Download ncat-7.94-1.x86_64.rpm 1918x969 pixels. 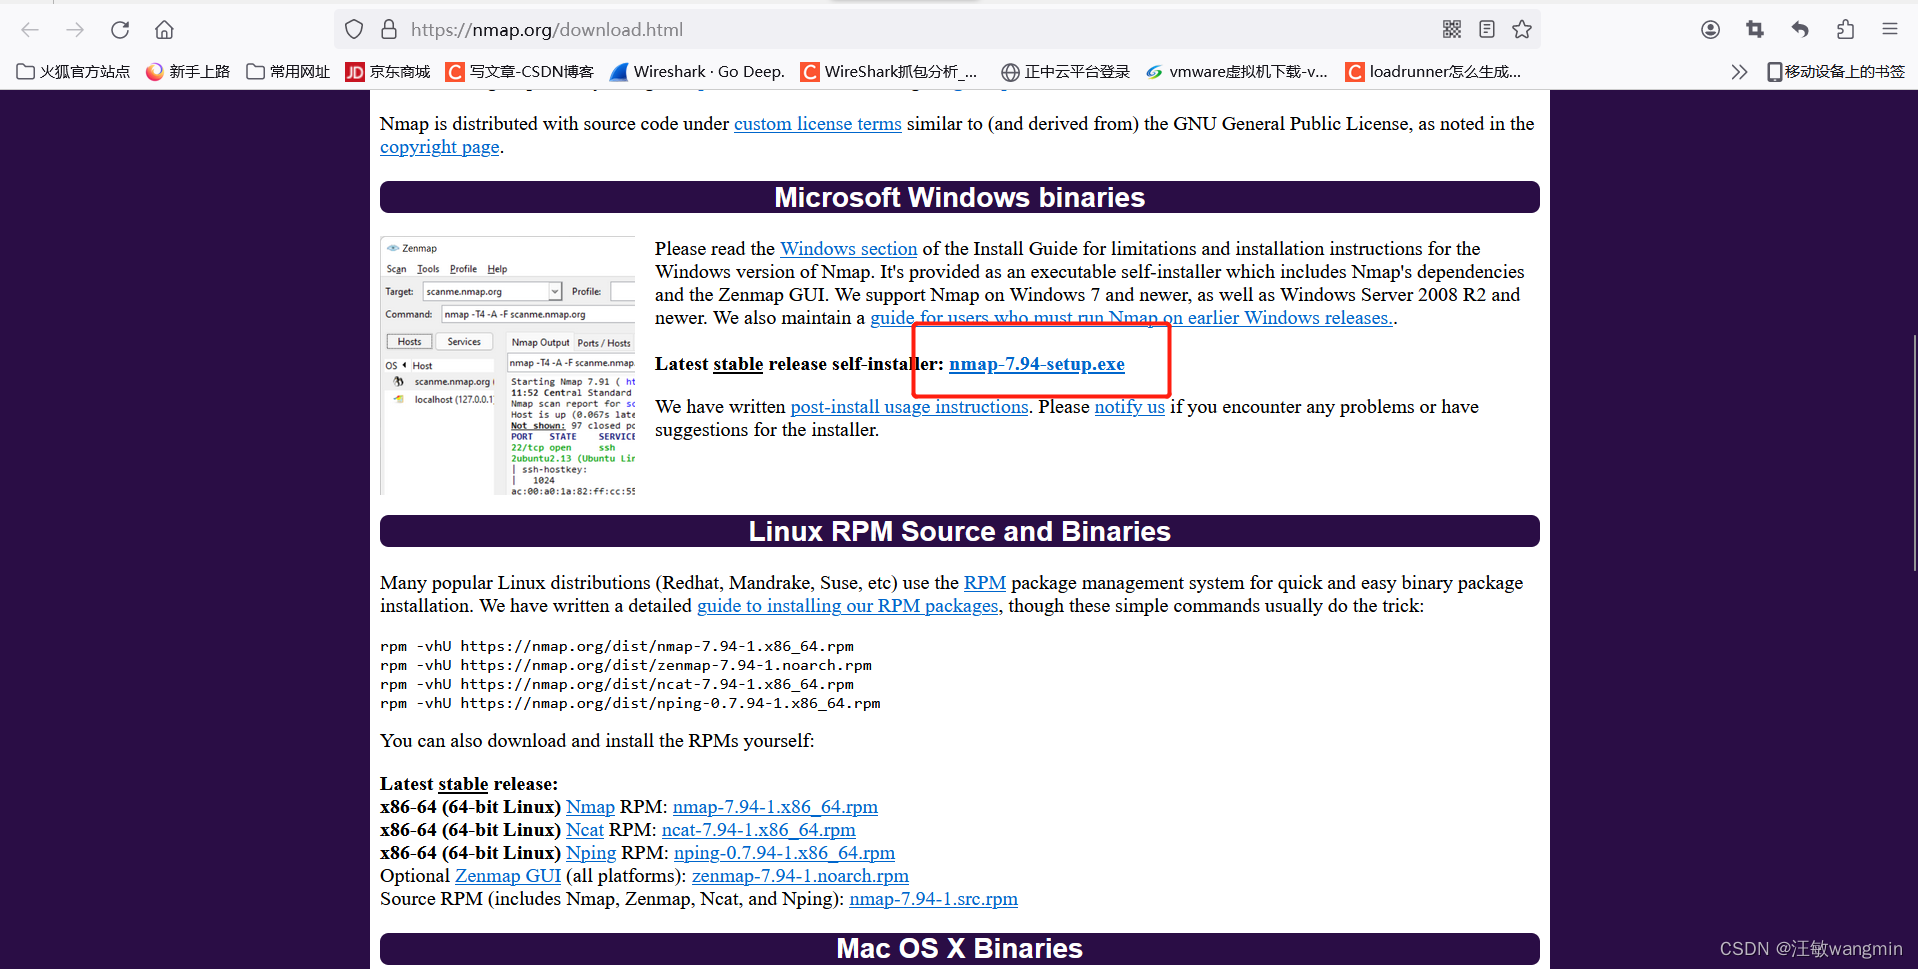[759, 830]
